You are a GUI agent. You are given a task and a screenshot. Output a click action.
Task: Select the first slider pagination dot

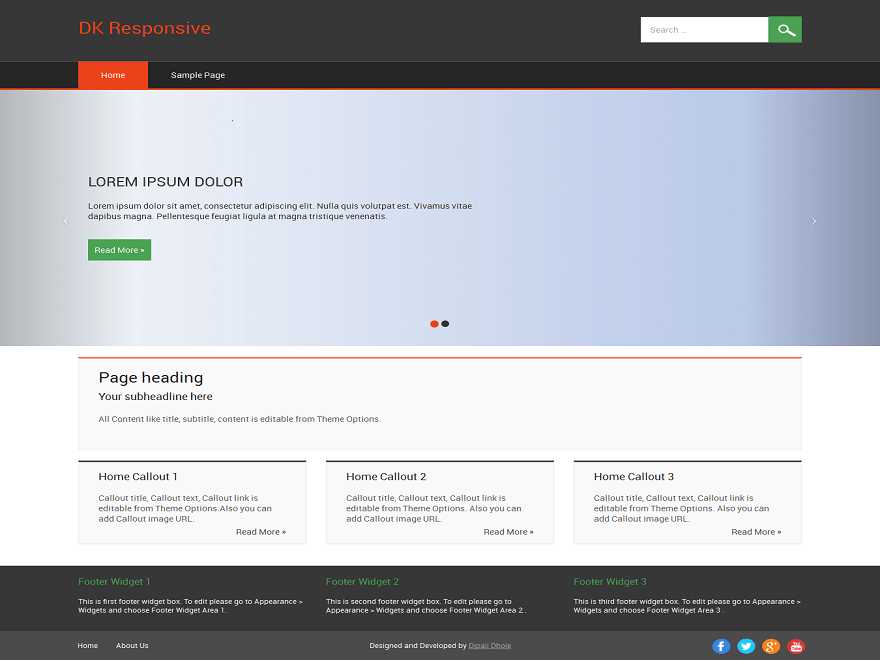tap(434, 323)
